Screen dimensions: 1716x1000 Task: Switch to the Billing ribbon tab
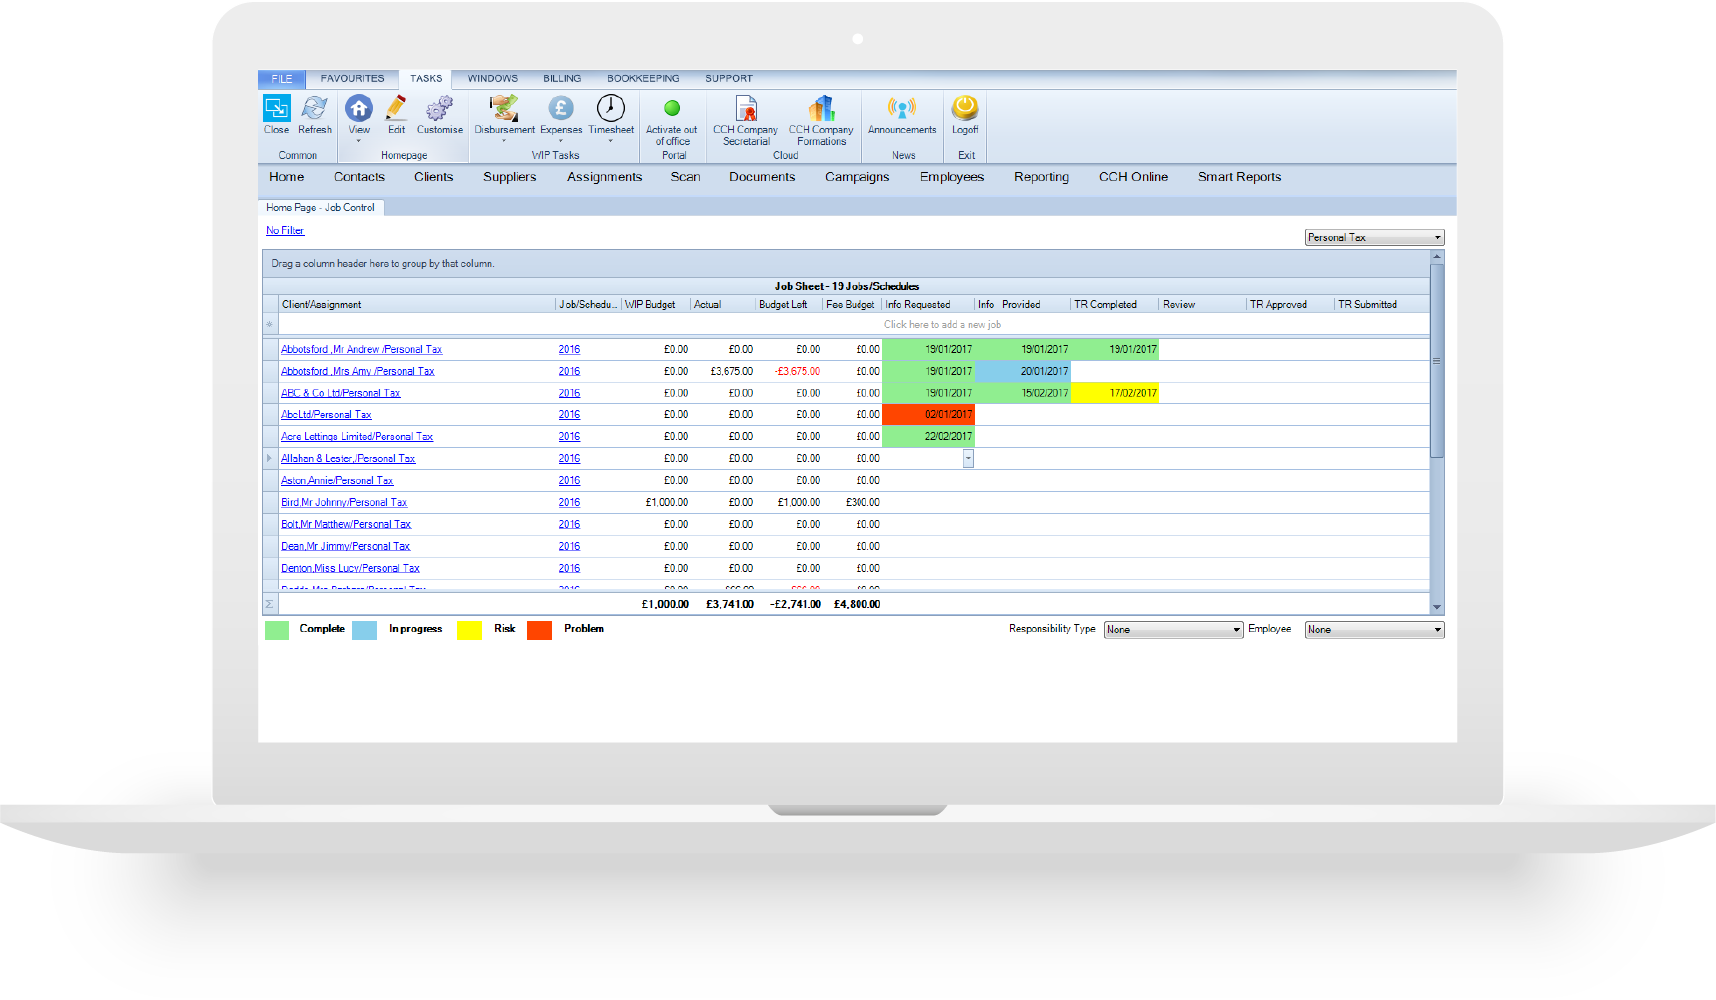tap(562, 78)
